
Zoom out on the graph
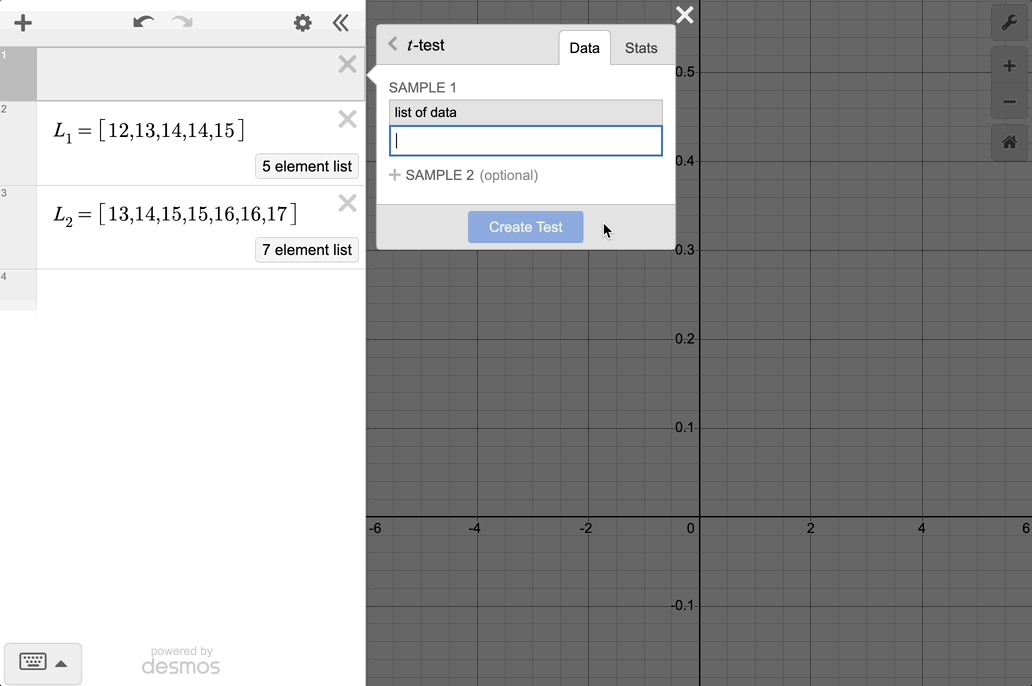pyautogui.click(x=1009, y=102)
